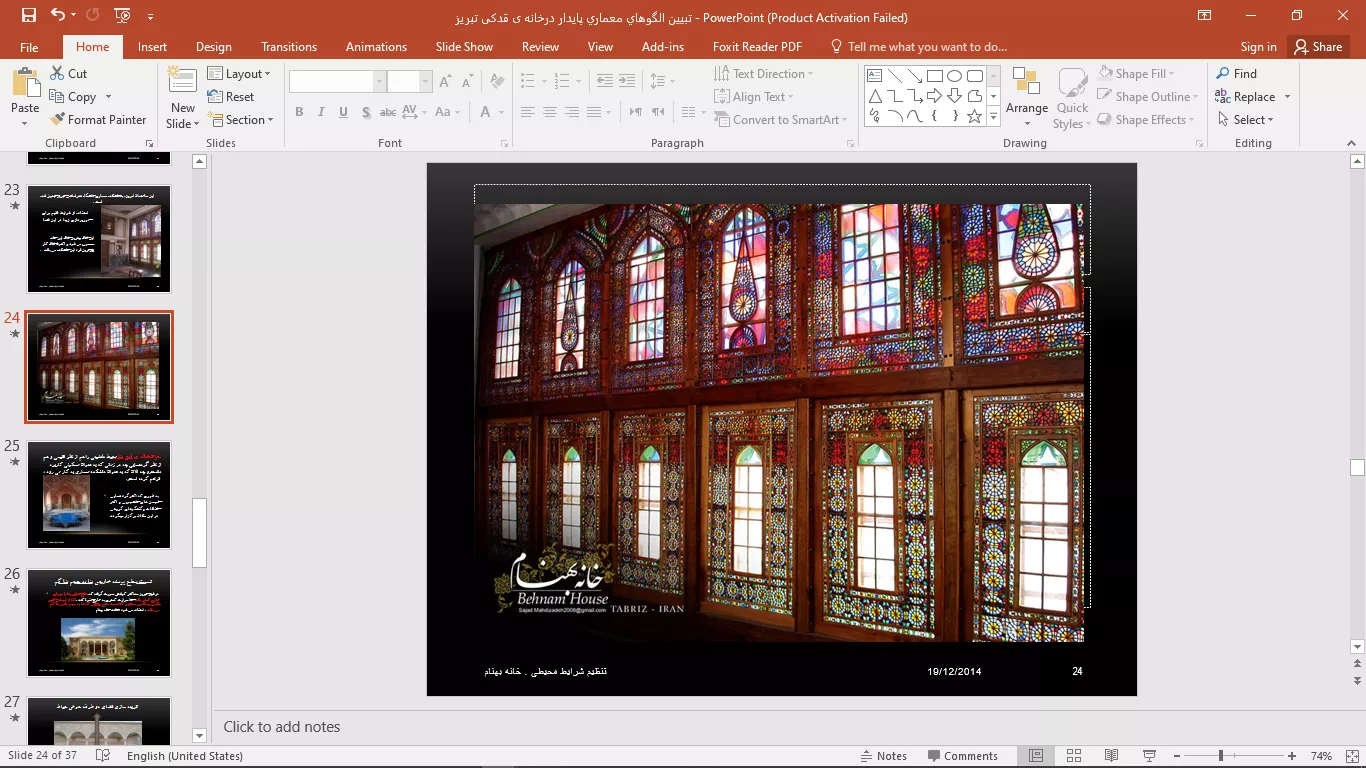Image resolution: width=1366 pixels, height=768 pixels.
Task: Switch to the Transitions tab
Action: [x=289, y=46]
